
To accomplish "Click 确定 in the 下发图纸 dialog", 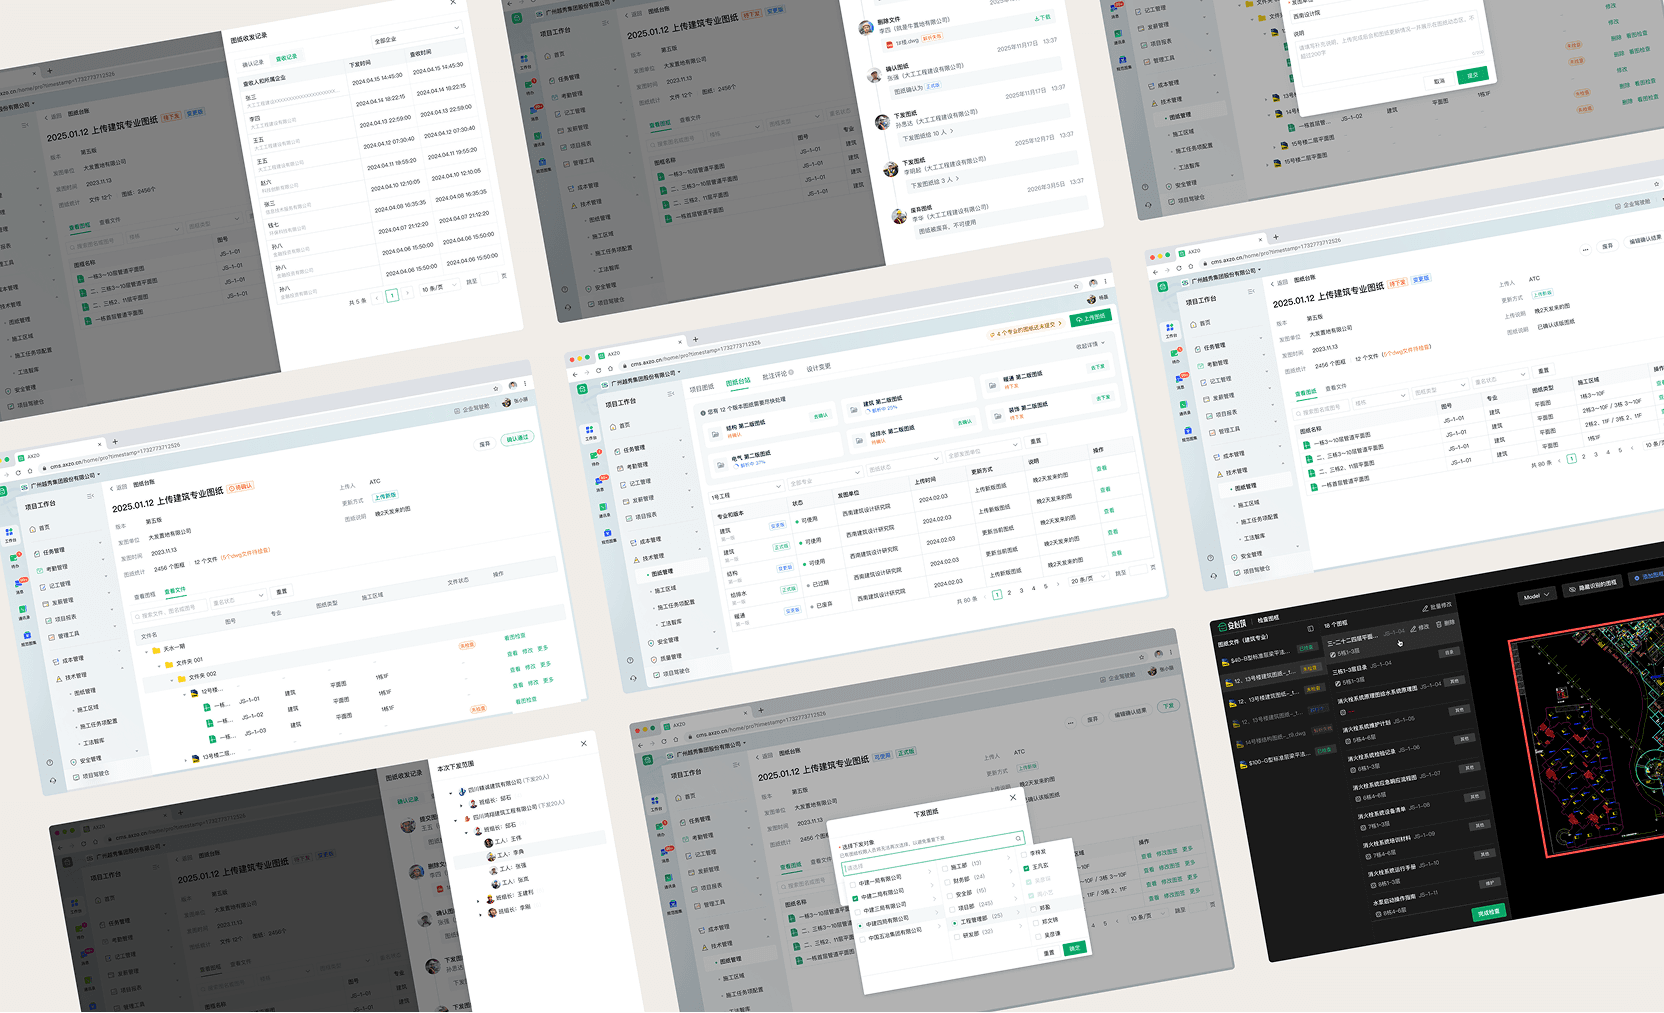I will 1075,948.
